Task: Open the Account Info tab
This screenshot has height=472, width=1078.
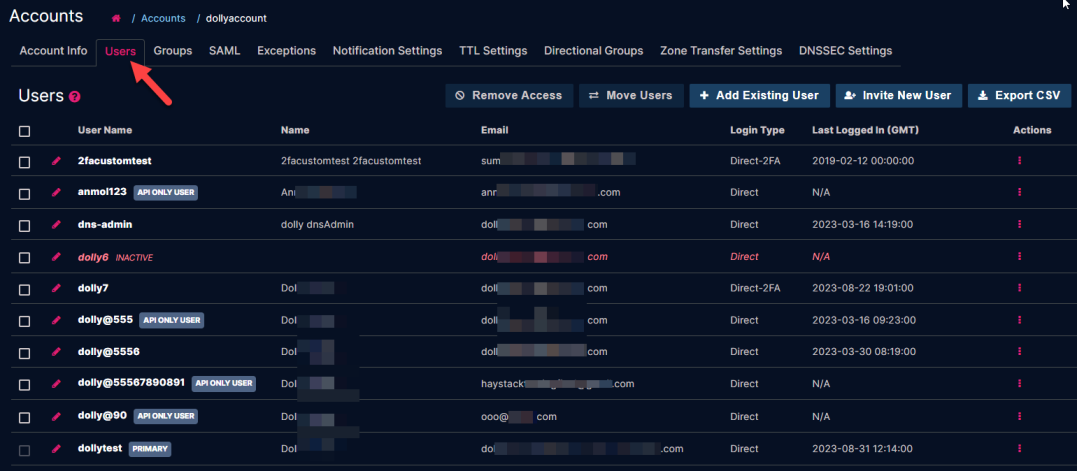Action: click(x=54, y=51)
